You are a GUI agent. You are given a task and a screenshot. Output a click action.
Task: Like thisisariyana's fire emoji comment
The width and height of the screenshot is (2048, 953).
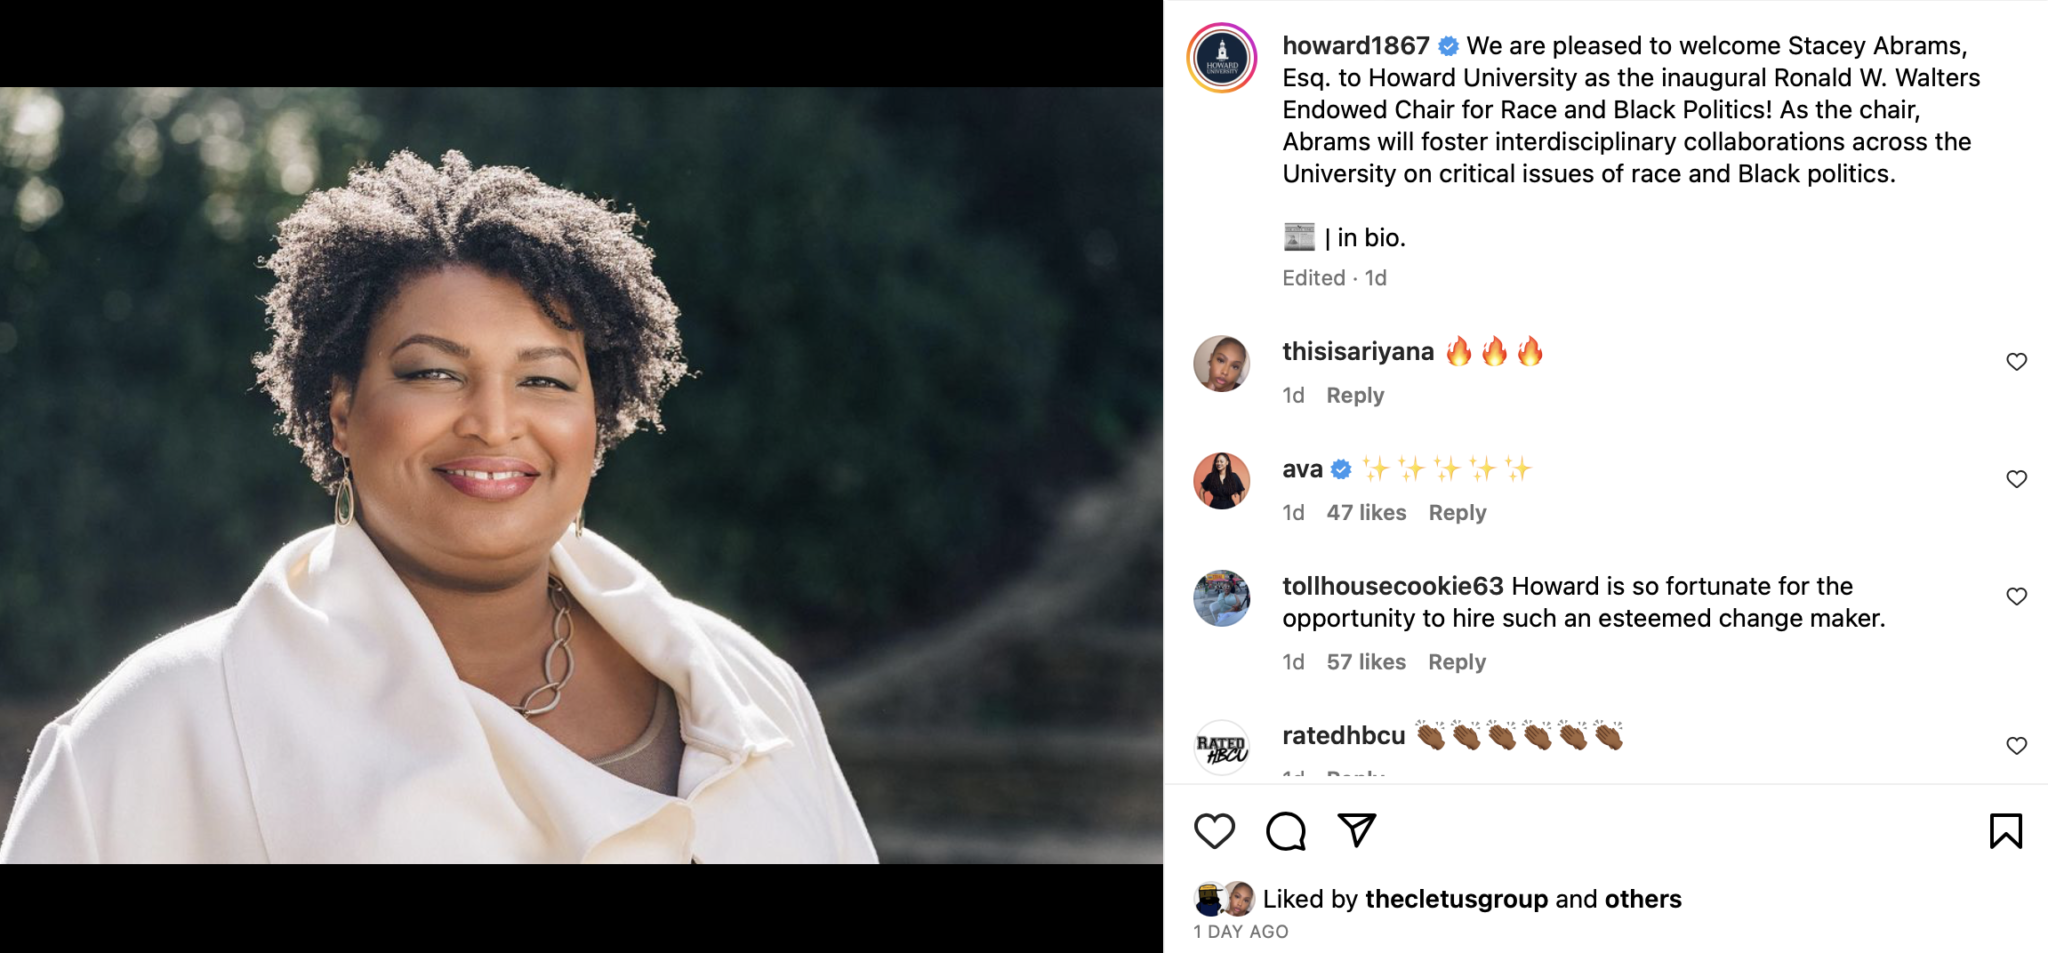pos(2016,362)
